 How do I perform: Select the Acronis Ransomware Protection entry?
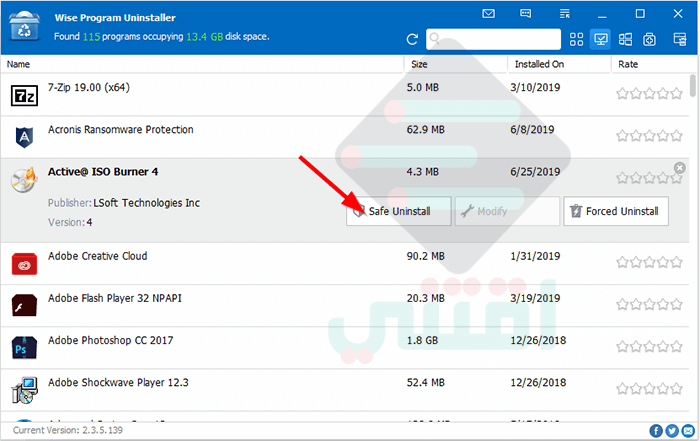pos(345,137)
